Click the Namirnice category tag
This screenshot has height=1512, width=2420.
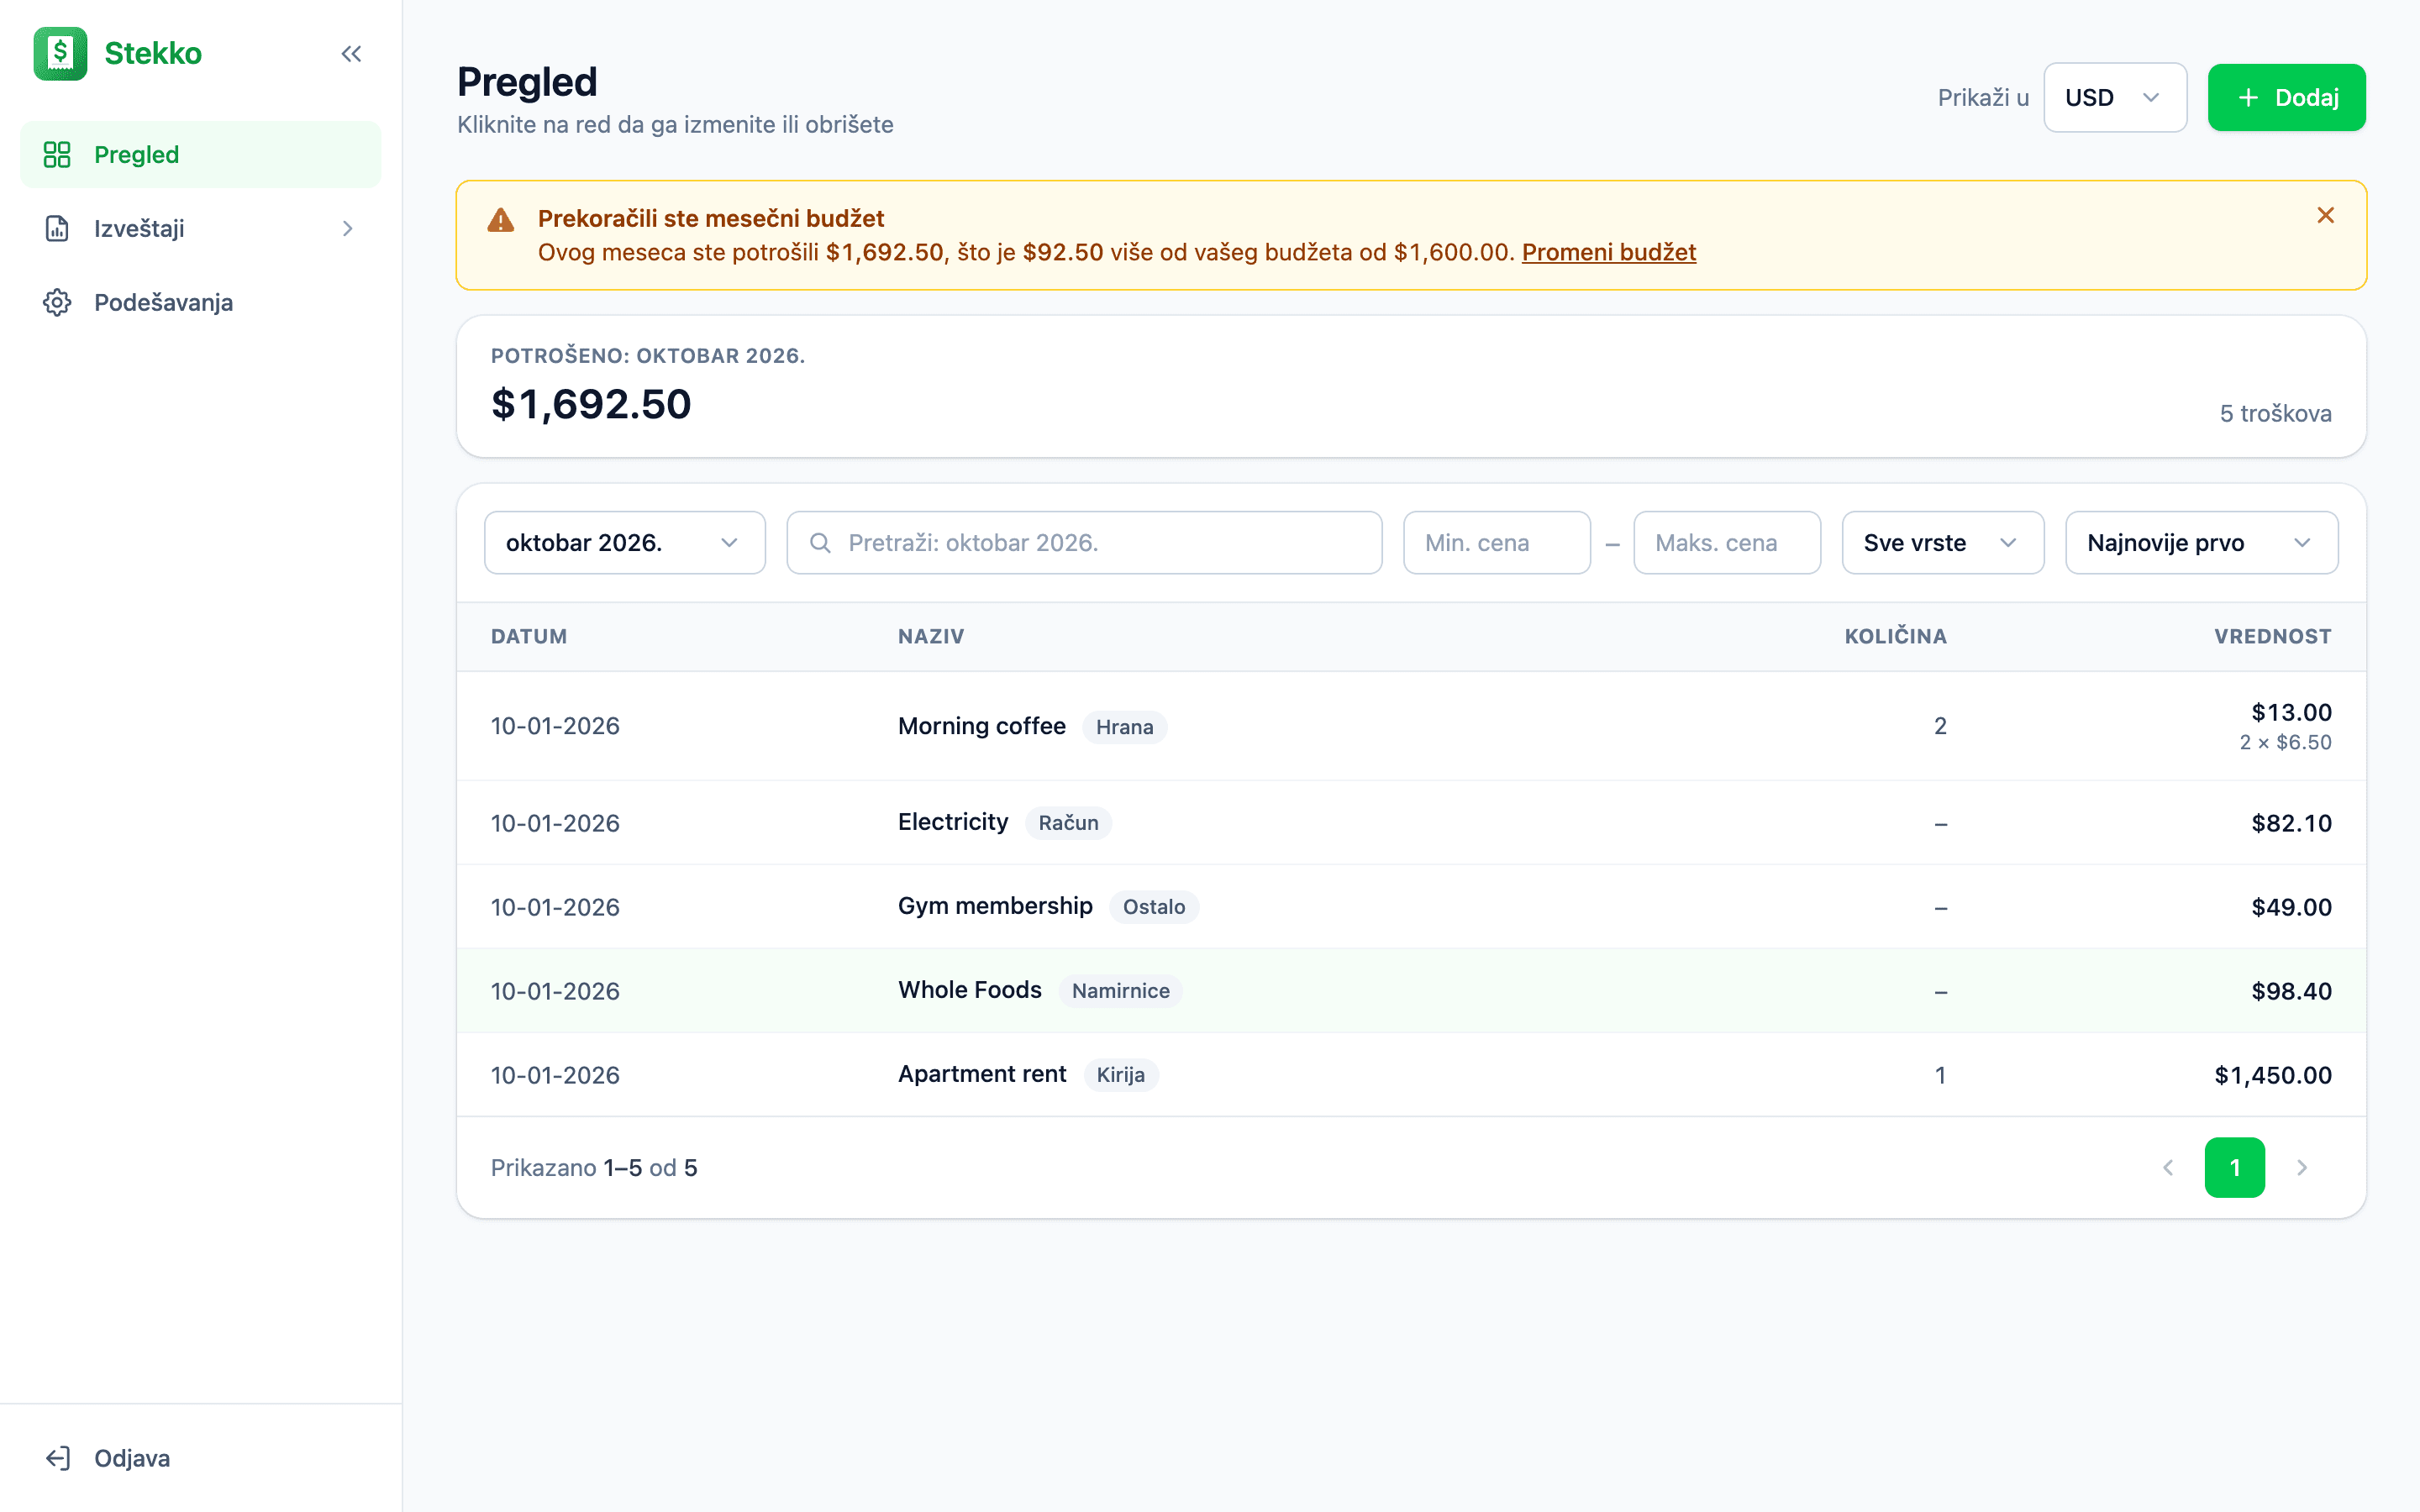click(1120, 991)
